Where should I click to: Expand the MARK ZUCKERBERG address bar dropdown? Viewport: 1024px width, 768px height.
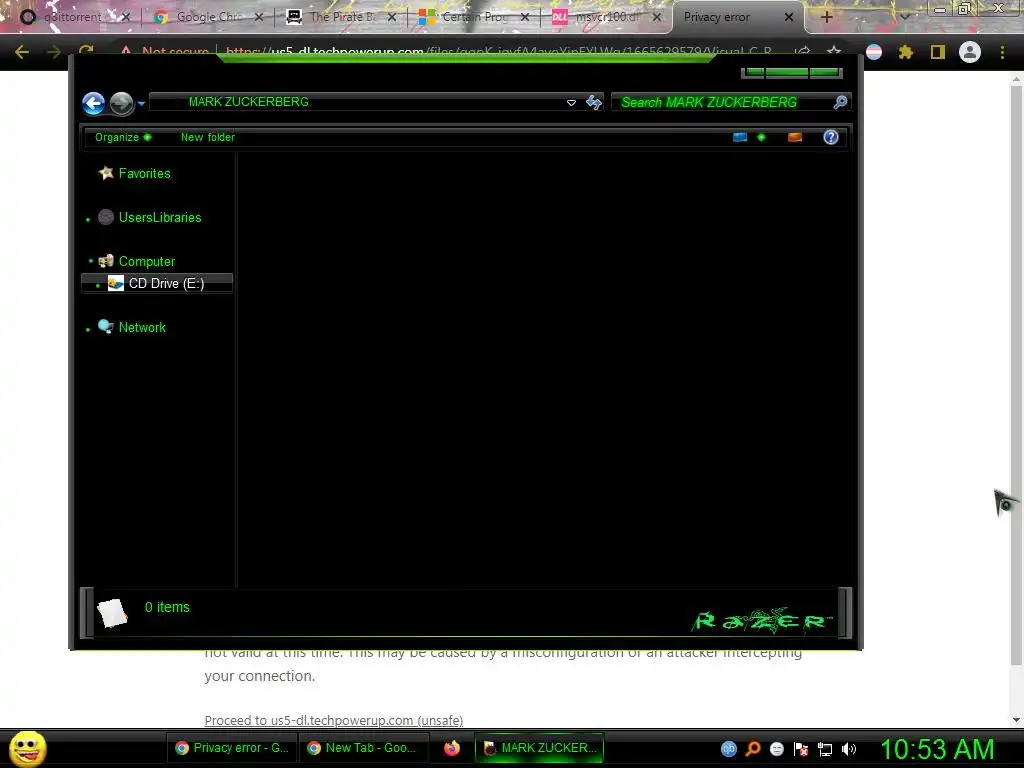coord(571,103)
